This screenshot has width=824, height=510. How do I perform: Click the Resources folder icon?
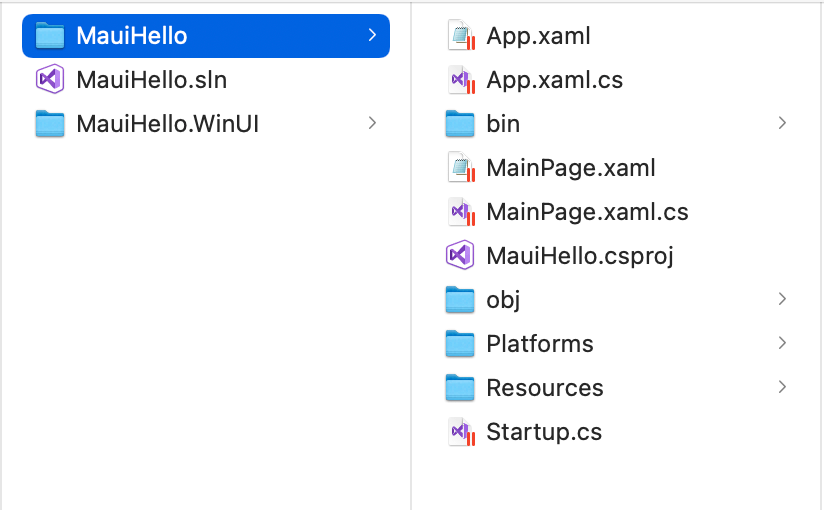(x=460, y=387)
